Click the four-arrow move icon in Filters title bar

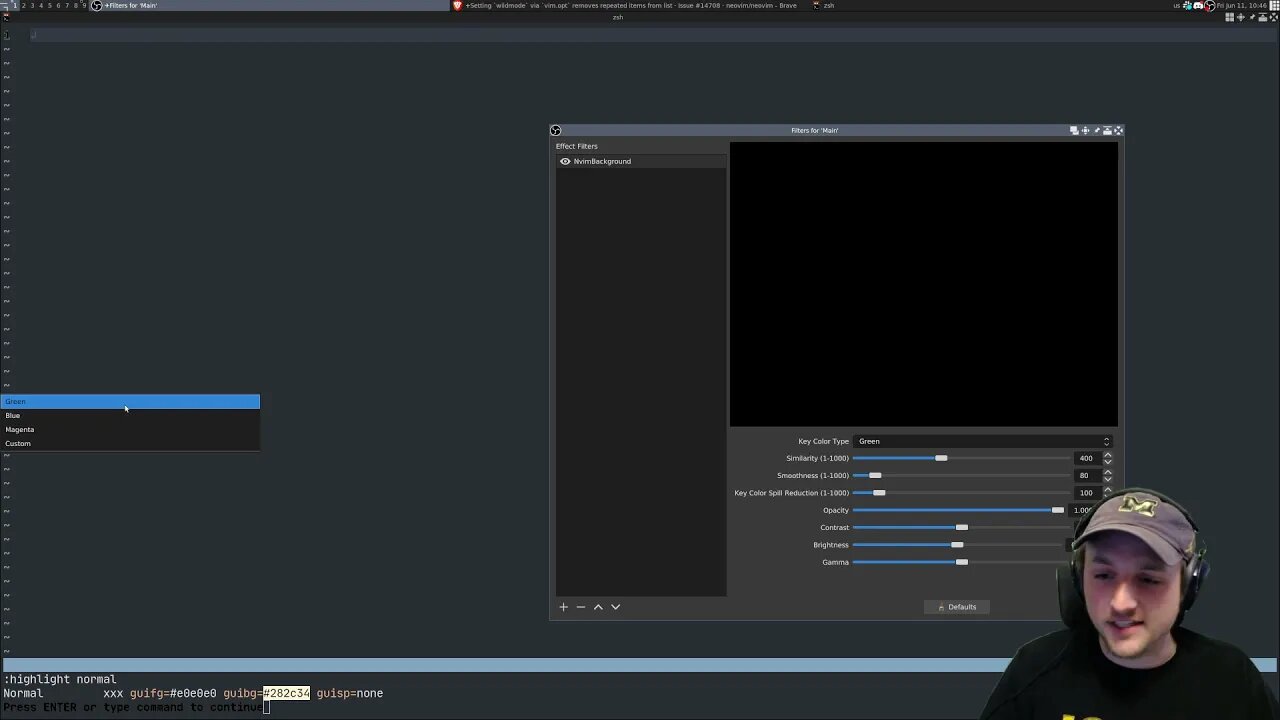(1085, 130)
